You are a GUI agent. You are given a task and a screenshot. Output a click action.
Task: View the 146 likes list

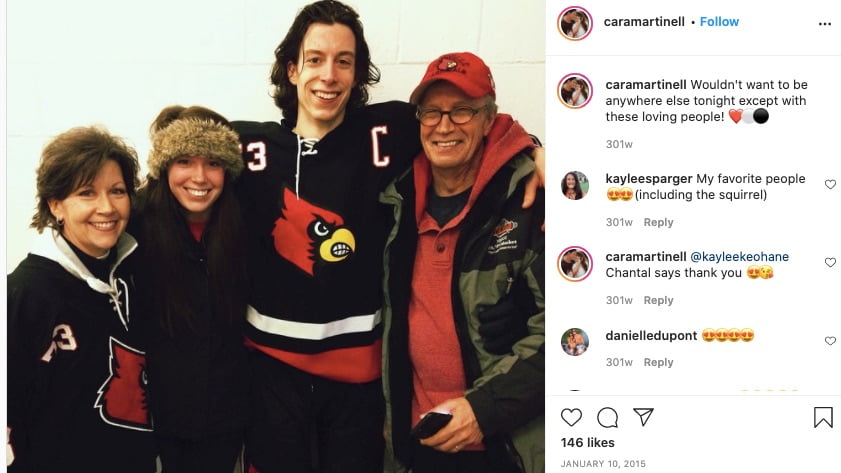click(587, 442)
